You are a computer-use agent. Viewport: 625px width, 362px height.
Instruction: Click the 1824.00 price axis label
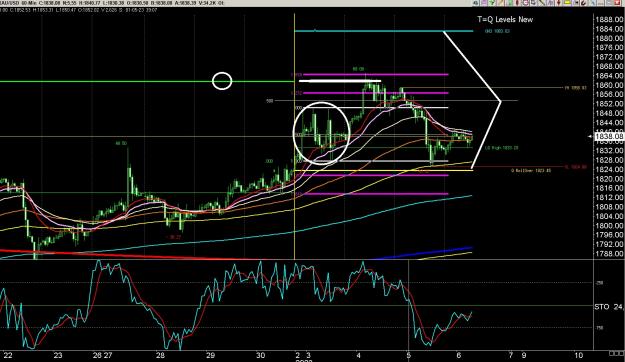609,169
